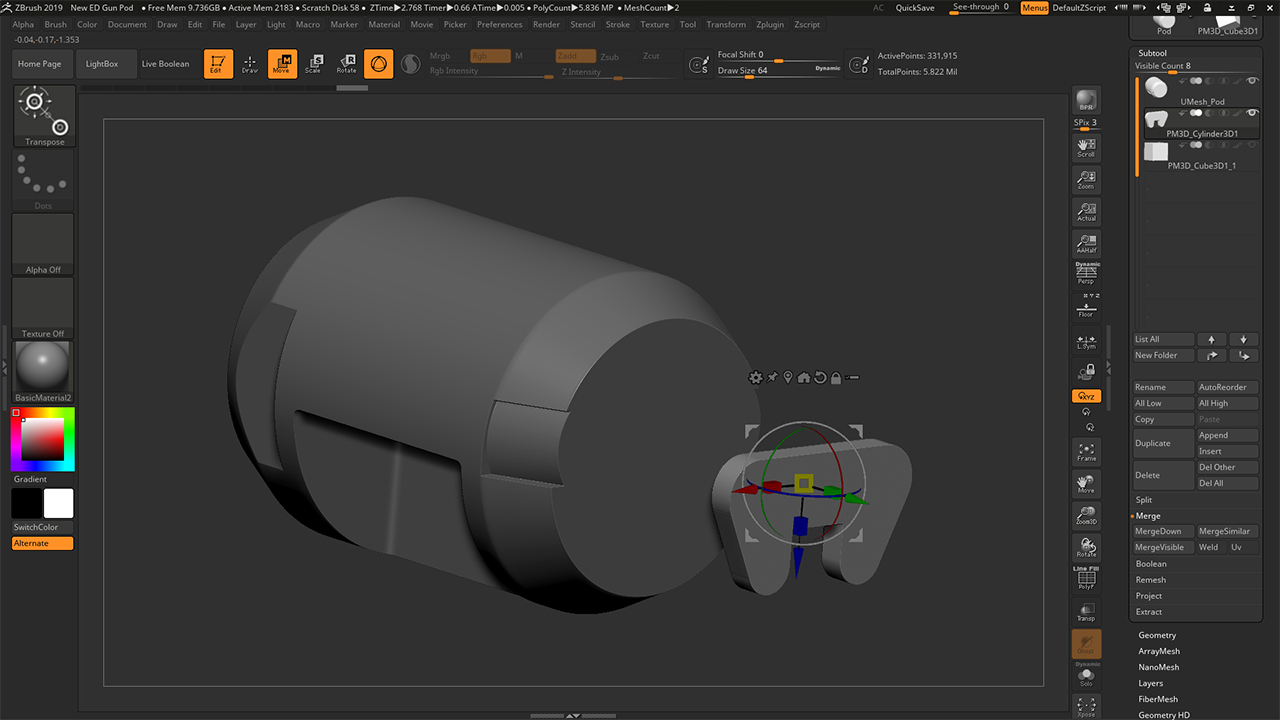Toggle the Gizmo 3D button
1280x720 pixels.
[x=378, y=64]
